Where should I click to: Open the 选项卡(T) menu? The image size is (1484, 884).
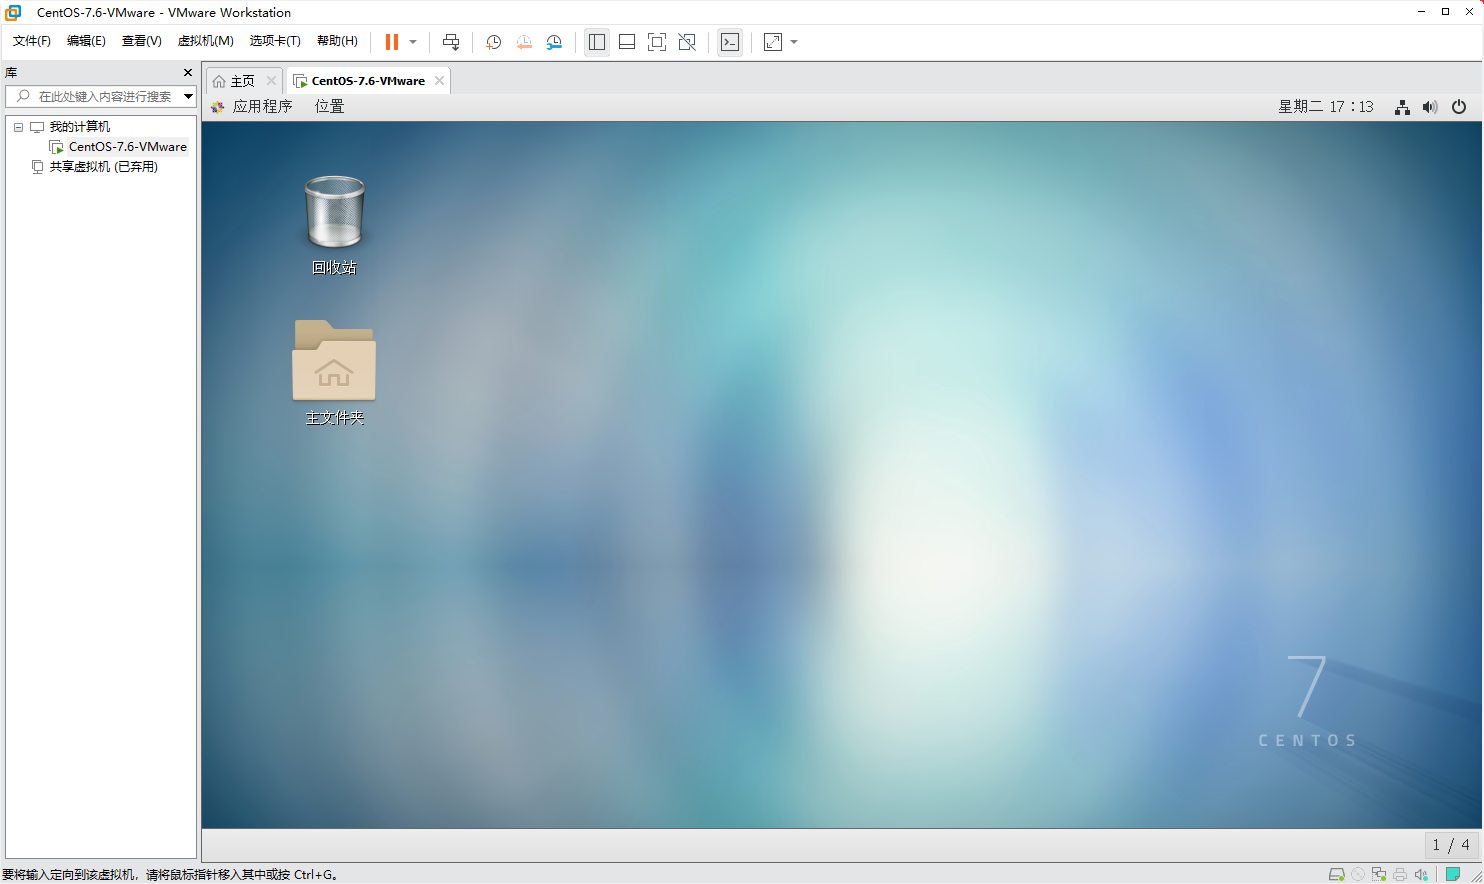[x=275, y=41]
